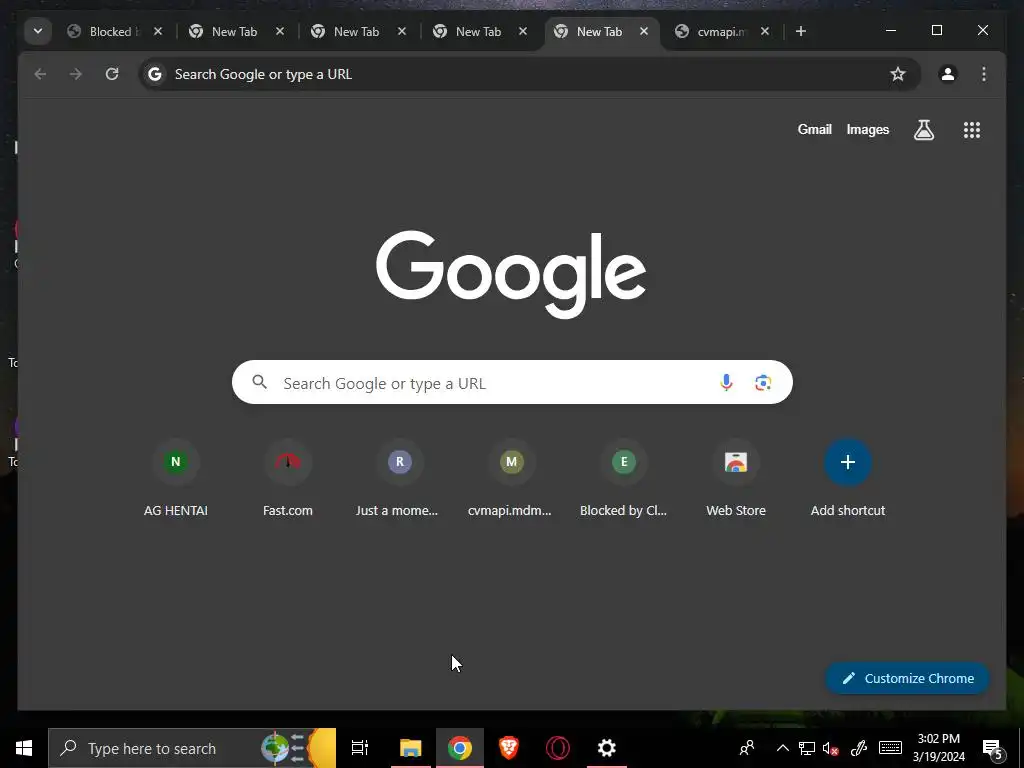Open Settings gear on the taskbar
The width and height of the screenshot is (1024, 768).
pyautogui.click(x=607, y=748)
